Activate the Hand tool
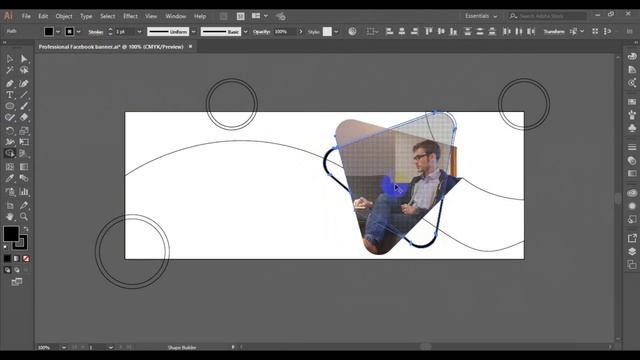Image resolution: width=640 pixels, height=360 pixels. tap(10, 217)
